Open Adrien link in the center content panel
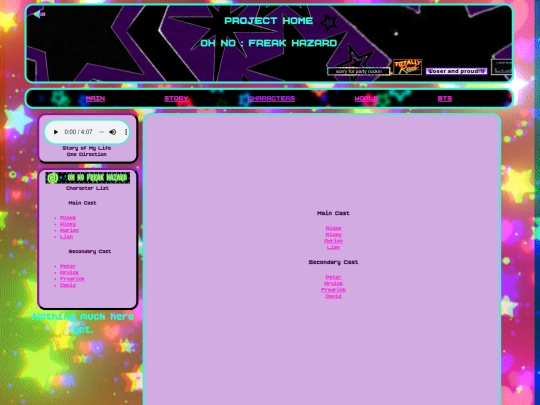The height and width of the screenshot is (405, 540). [x=333, y=241]
